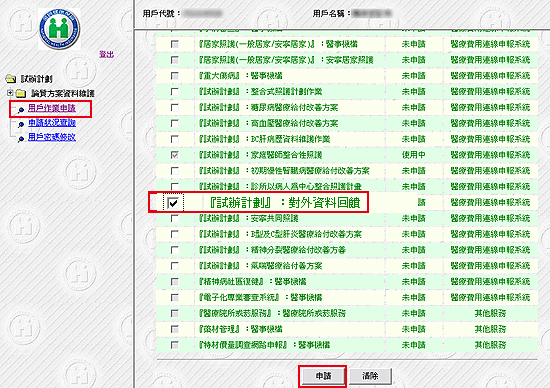Click the 試辦計劃 folder icon

coord(11,79)
